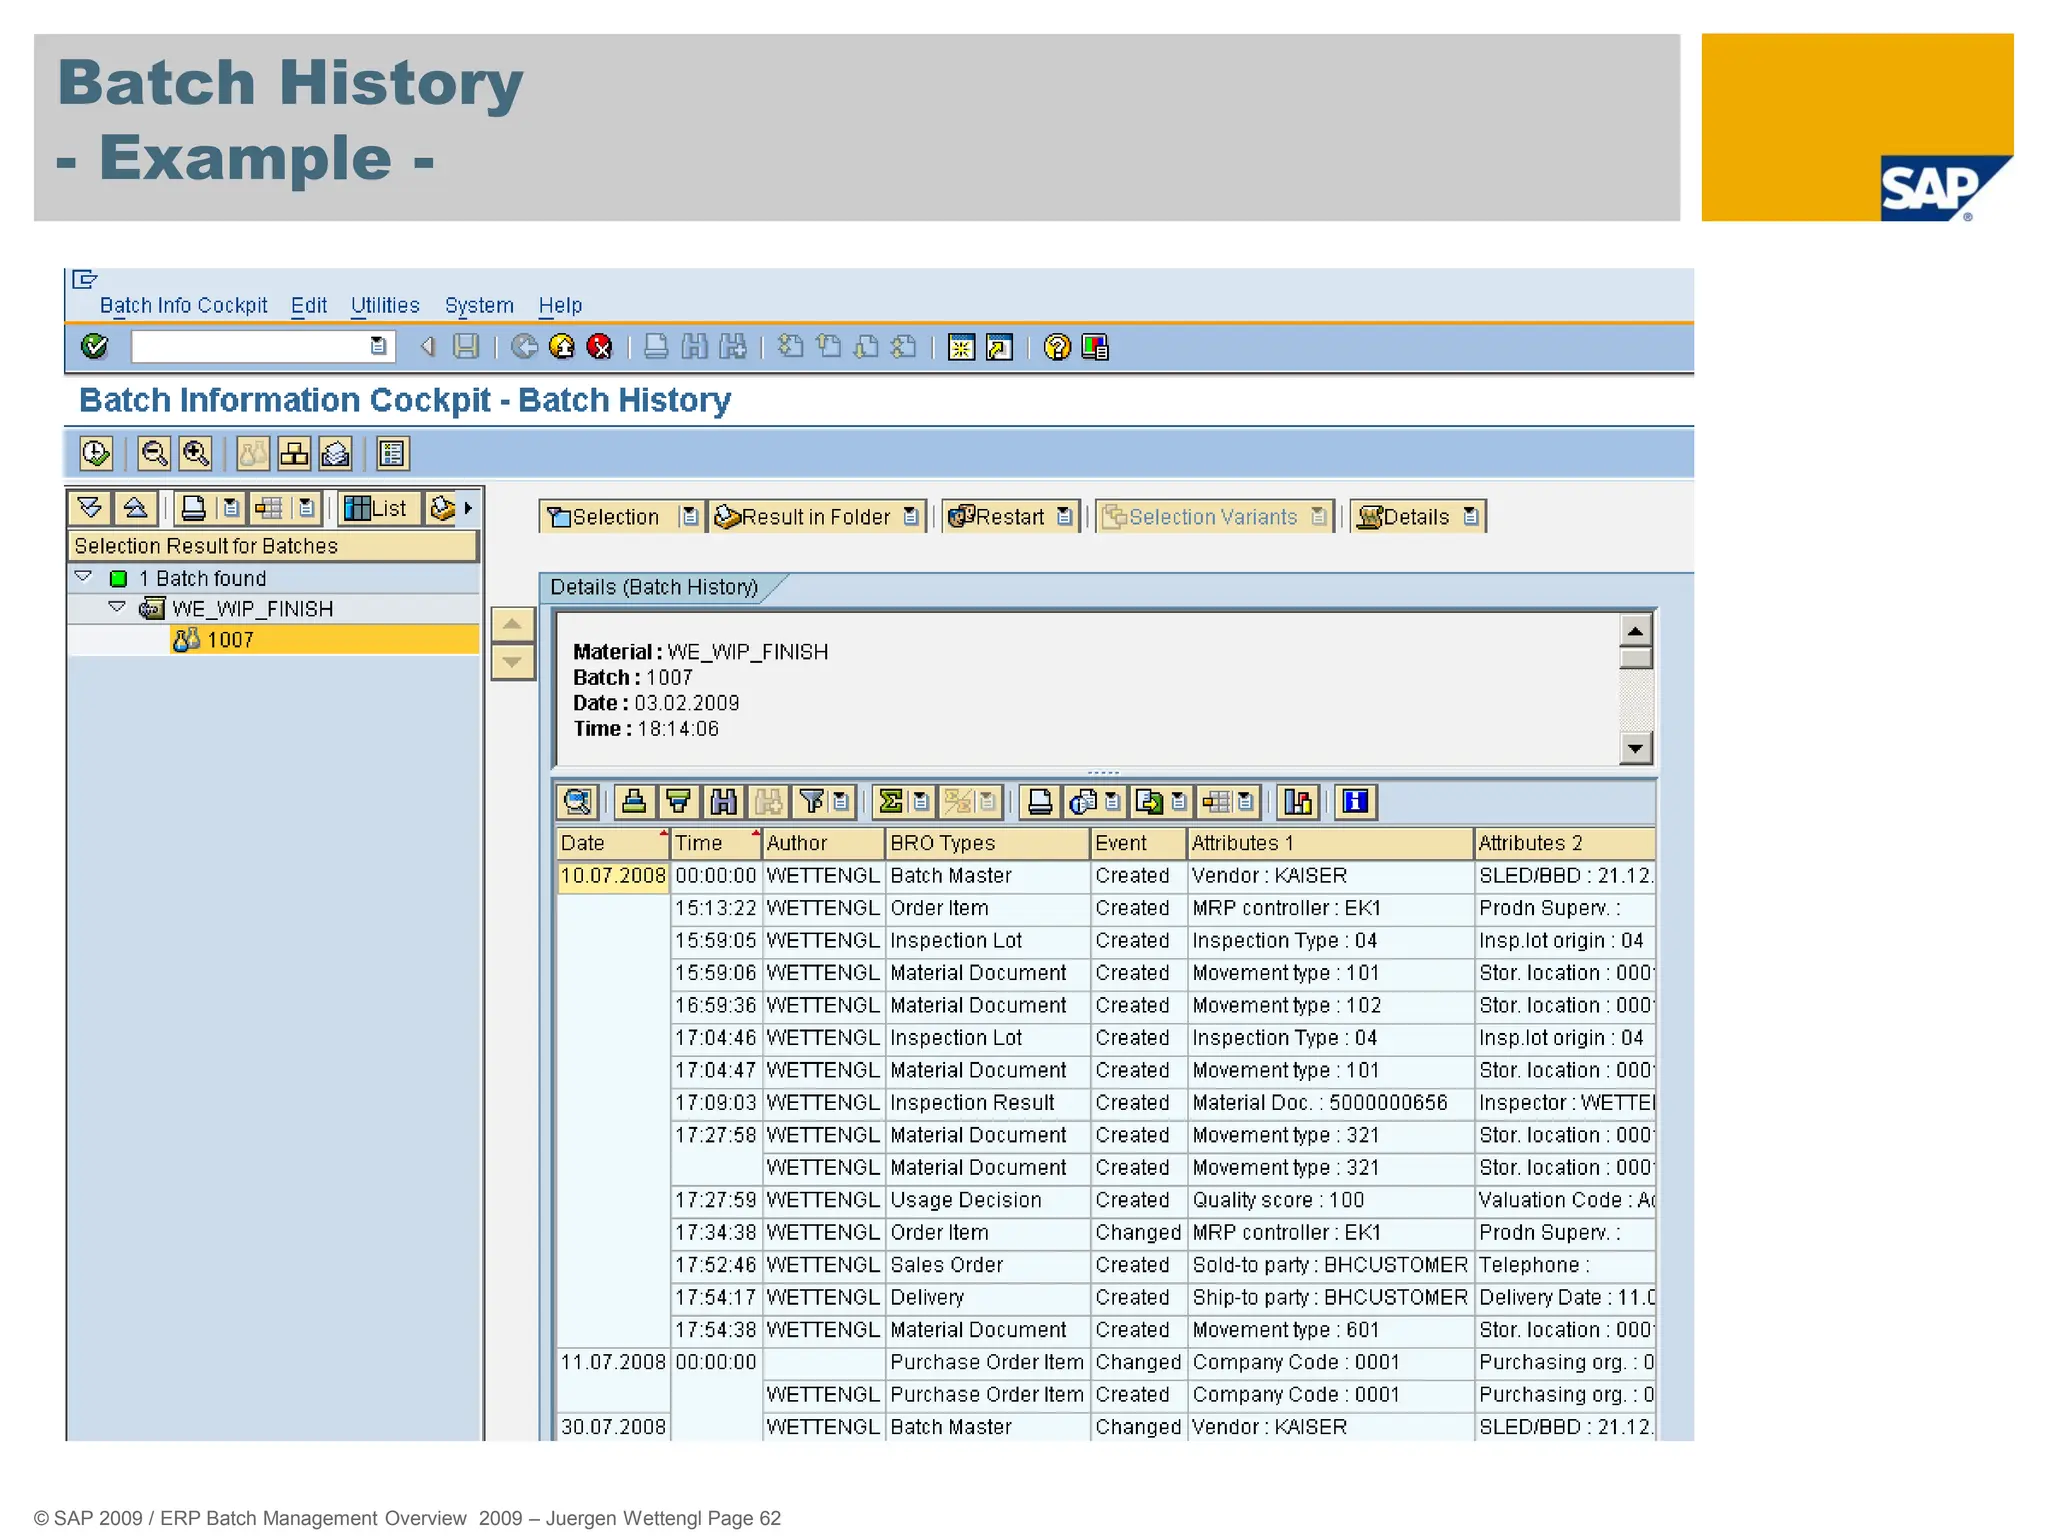Click the List button in tree toolbar
Screen dimensions: 2048x1536
[x=377, y=508]
